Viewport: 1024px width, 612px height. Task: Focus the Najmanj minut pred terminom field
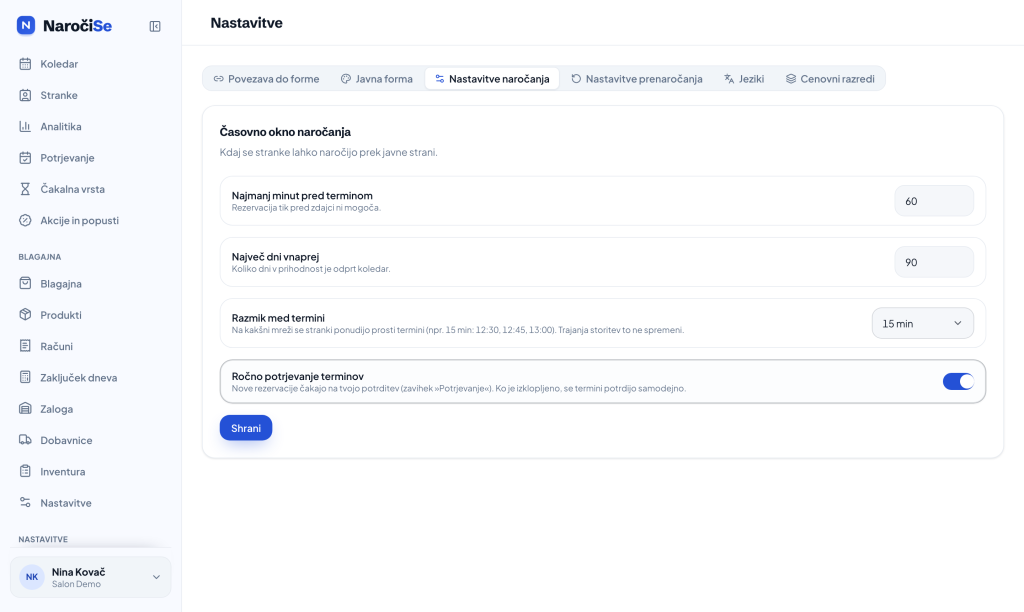click(934, 201)
